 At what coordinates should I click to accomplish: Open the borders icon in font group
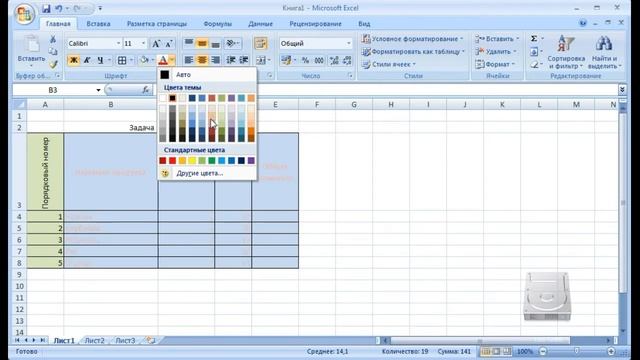[x=122, y=60]
